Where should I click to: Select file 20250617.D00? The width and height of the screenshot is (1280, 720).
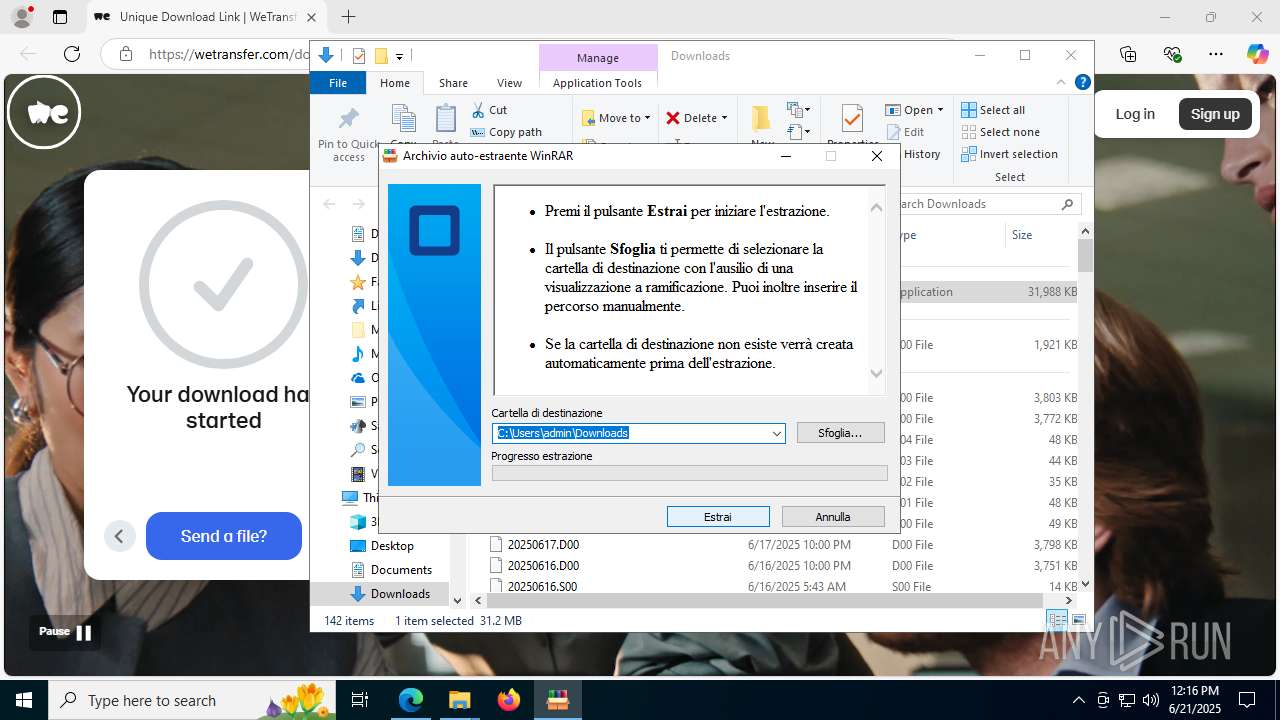tap(543, 545)
